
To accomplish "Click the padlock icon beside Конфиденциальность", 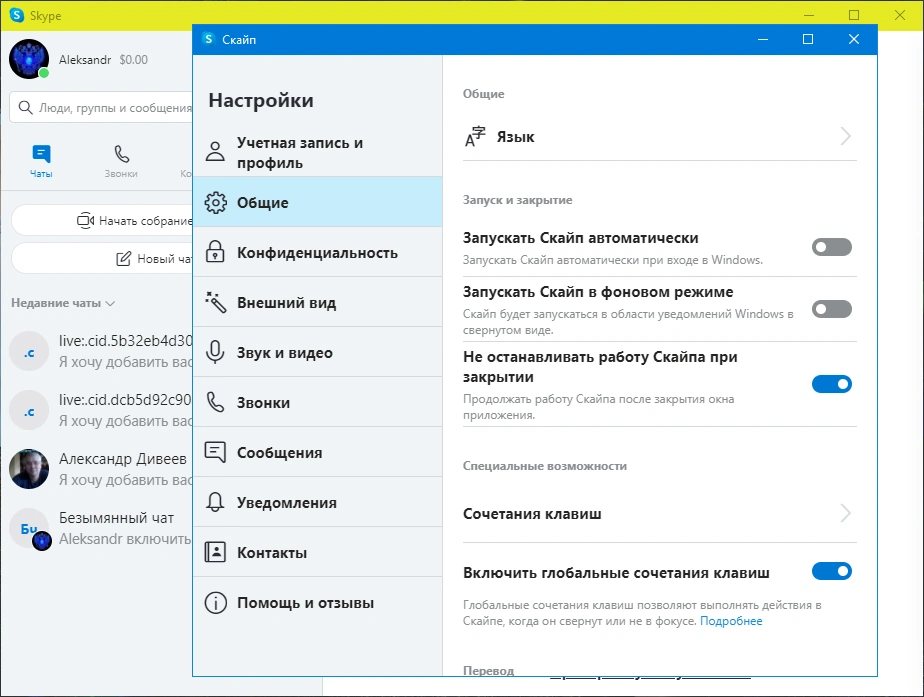I will tap(215, 252).
